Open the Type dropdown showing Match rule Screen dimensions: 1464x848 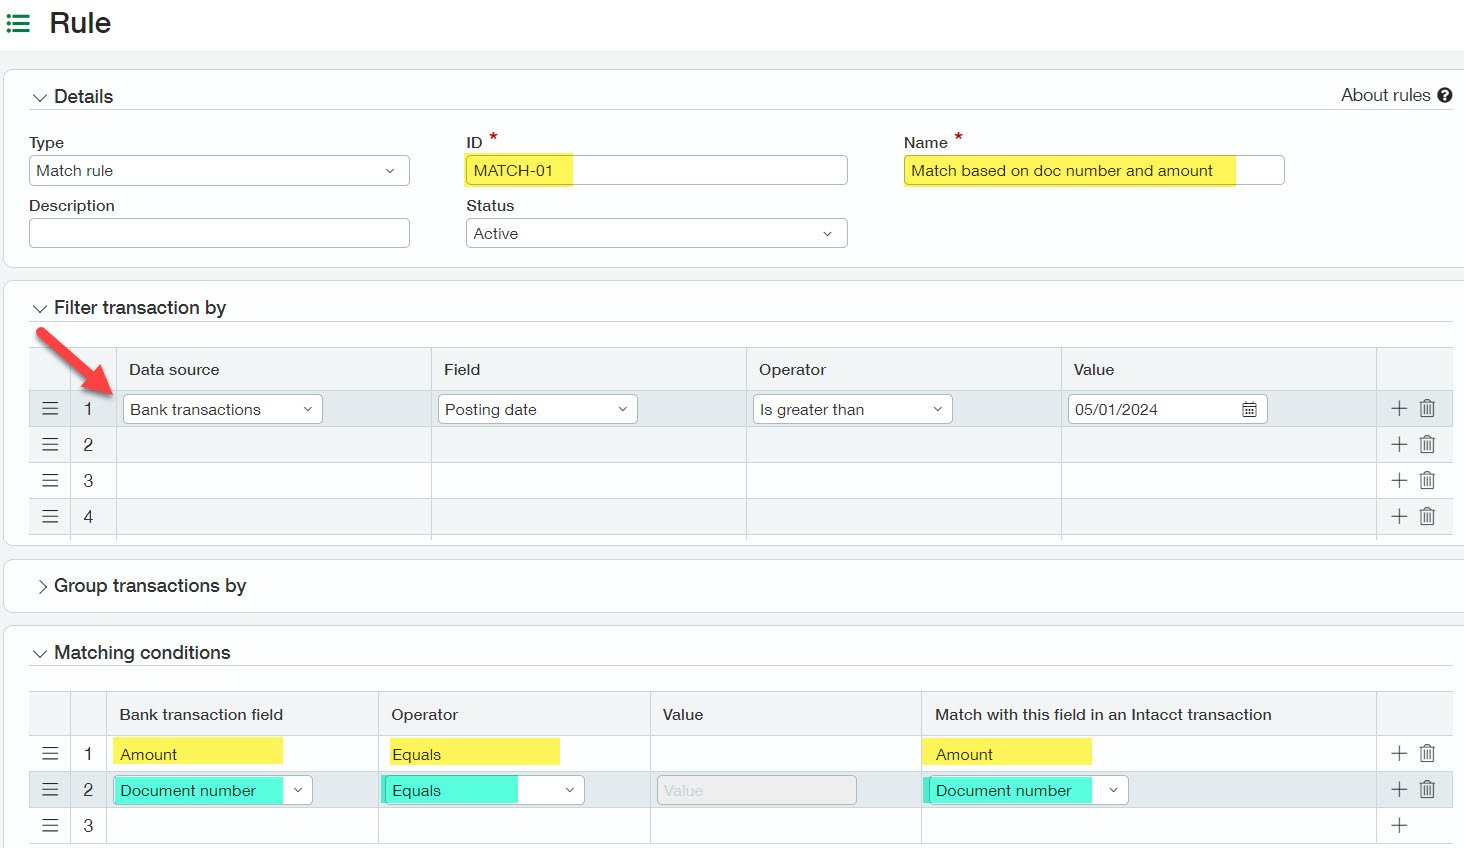click(219, 171)
